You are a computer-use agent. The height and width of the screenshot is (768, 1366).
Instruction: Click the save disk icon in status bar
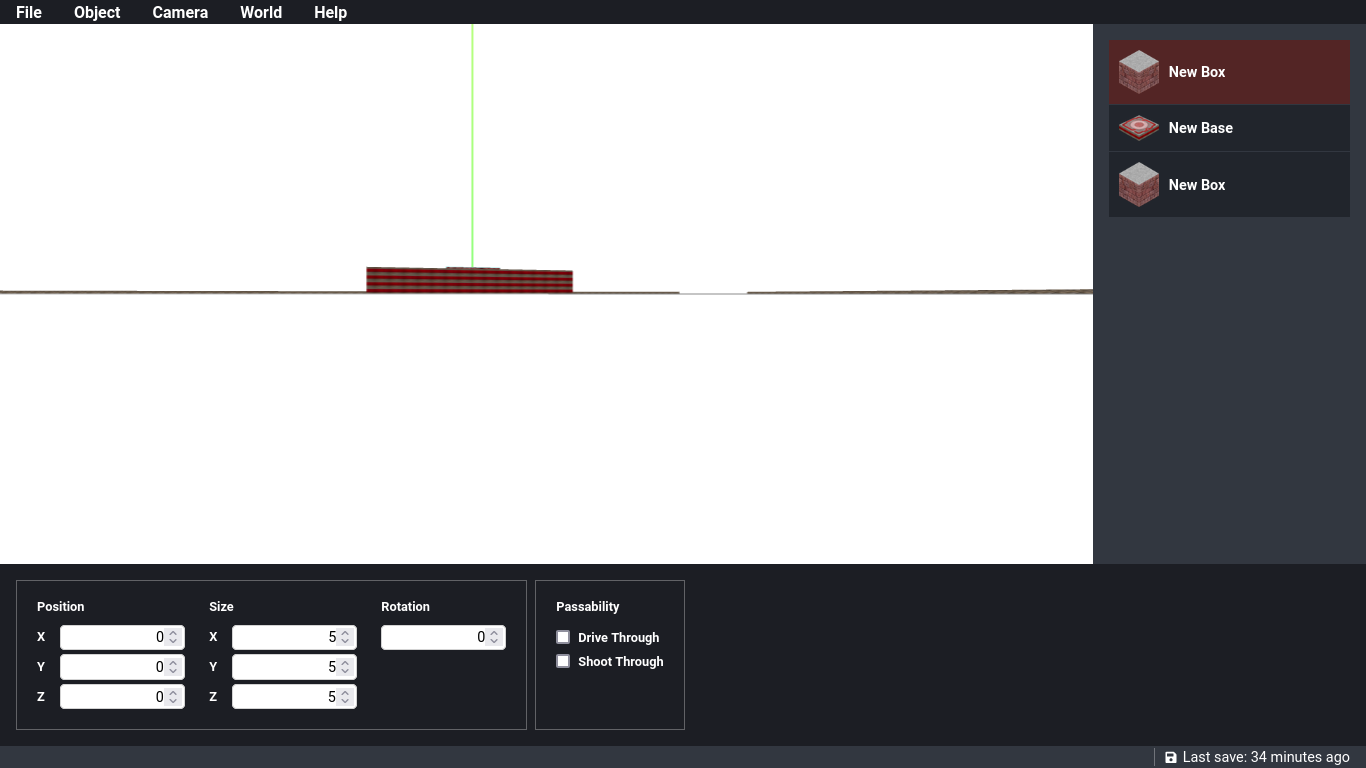click(x=1170, y=757)
